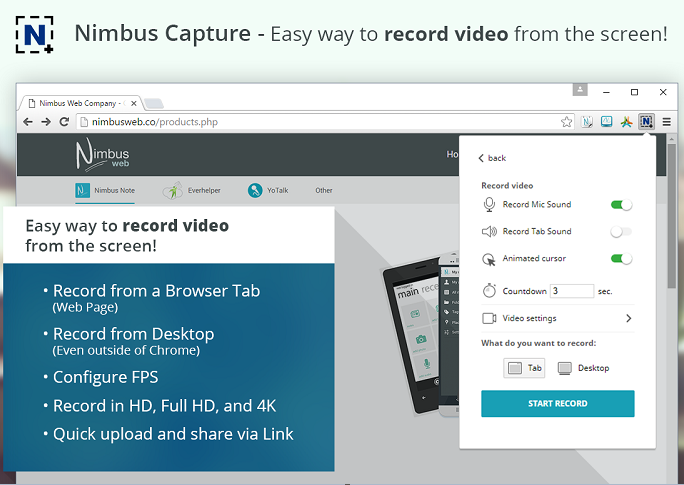
Task: Click the colorful pinwheel extension icon
Action: 626,122
